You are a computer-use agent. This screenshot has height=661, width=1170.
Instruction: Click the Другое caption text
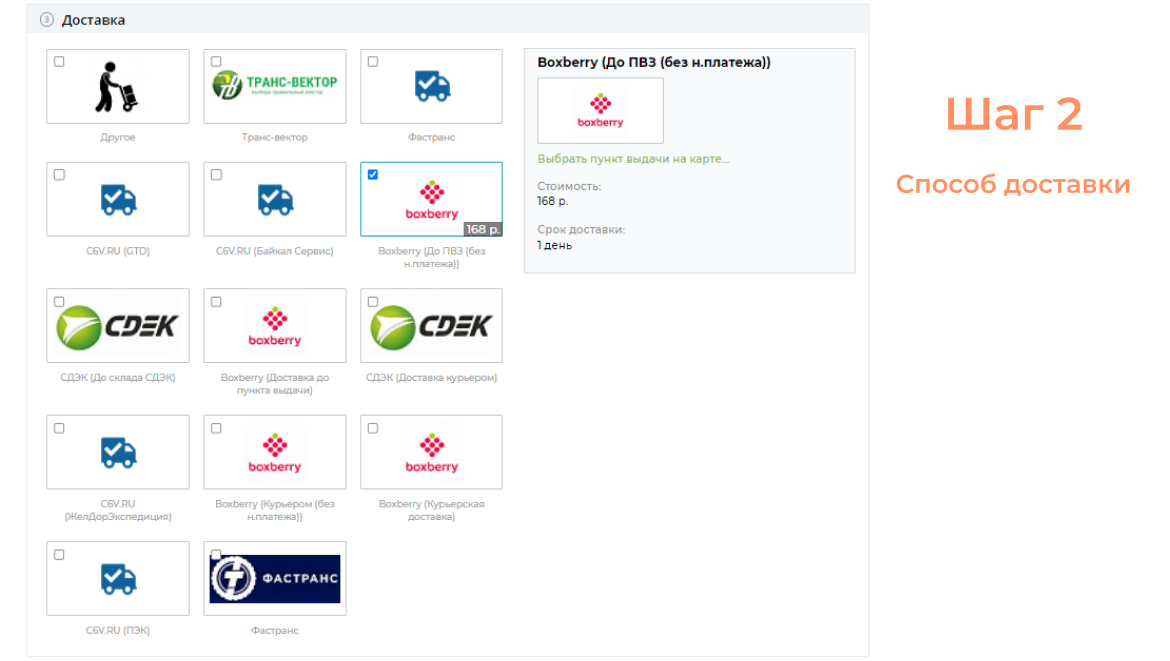coord(118,137)
